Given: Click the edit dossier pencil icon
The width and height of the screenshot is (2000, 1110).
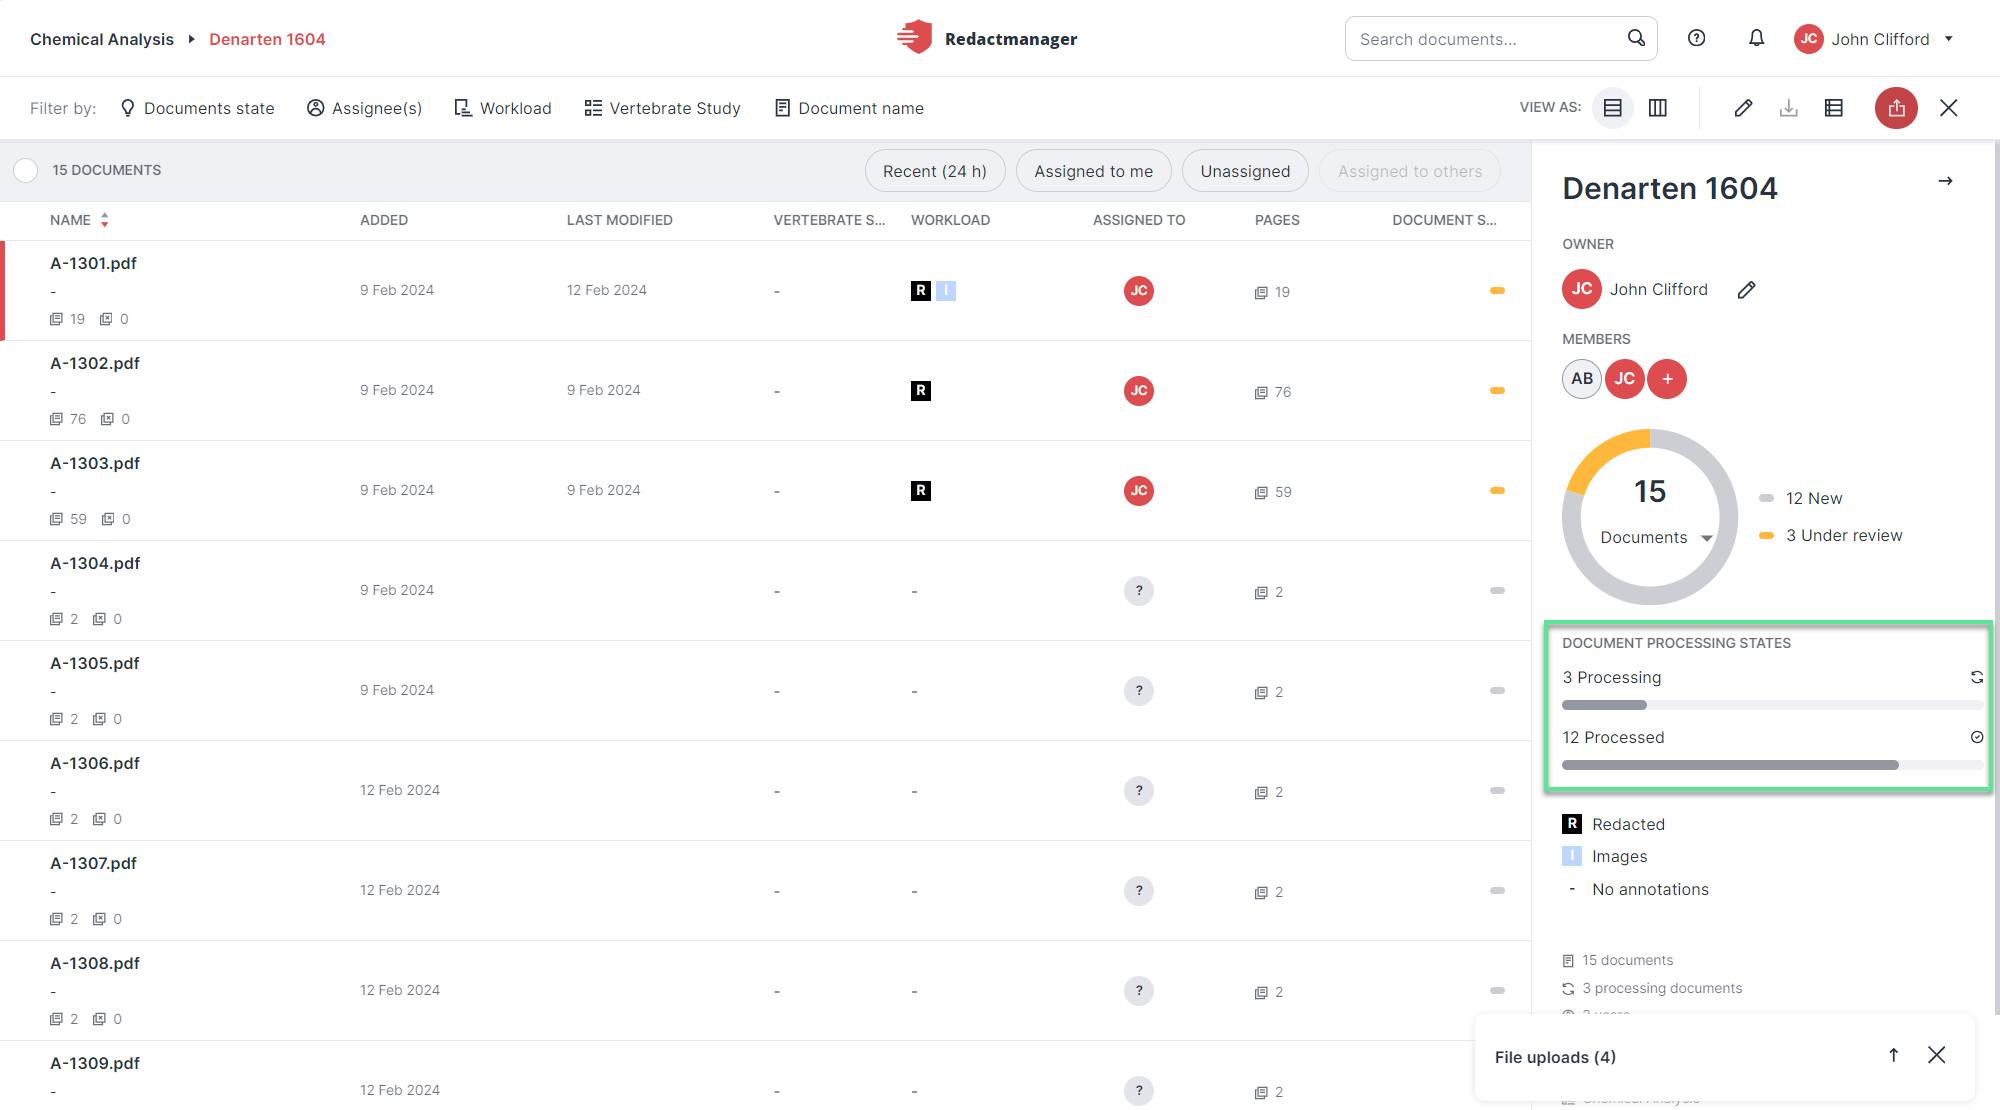Looking at the screenshot, I should coord(1743,108).
